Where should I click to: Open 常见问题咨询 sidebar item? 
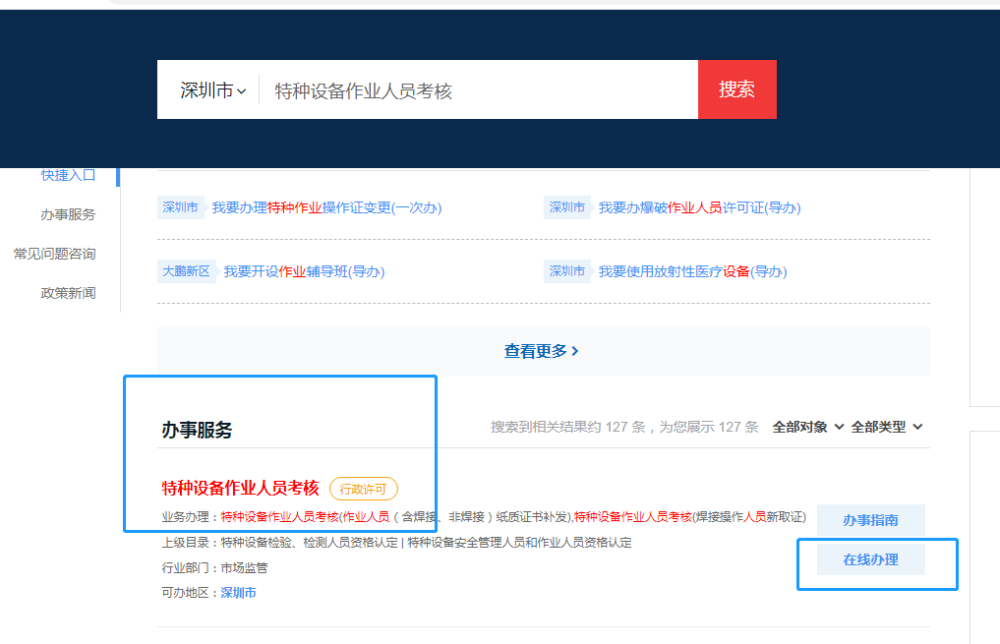click(x=55, y=254)
